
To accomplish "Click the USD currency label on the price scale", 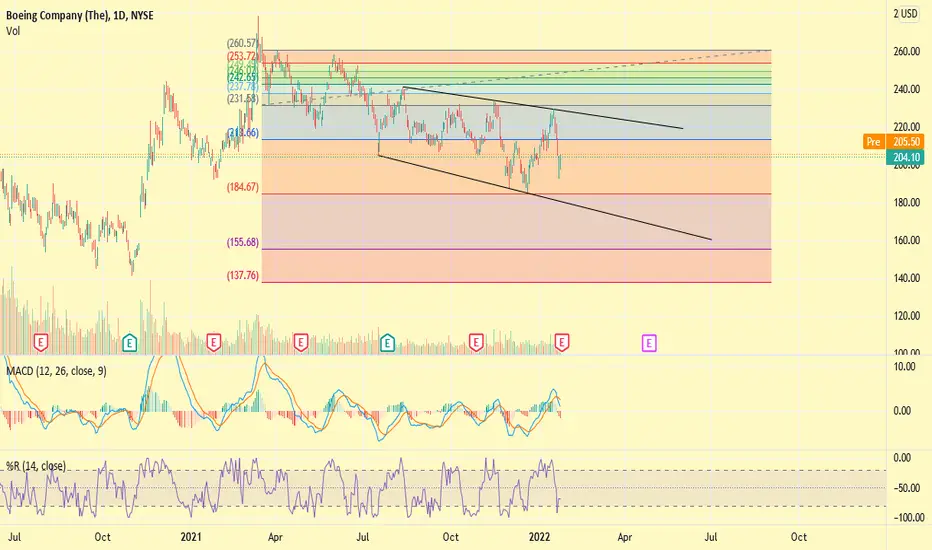I will [909, 14].
